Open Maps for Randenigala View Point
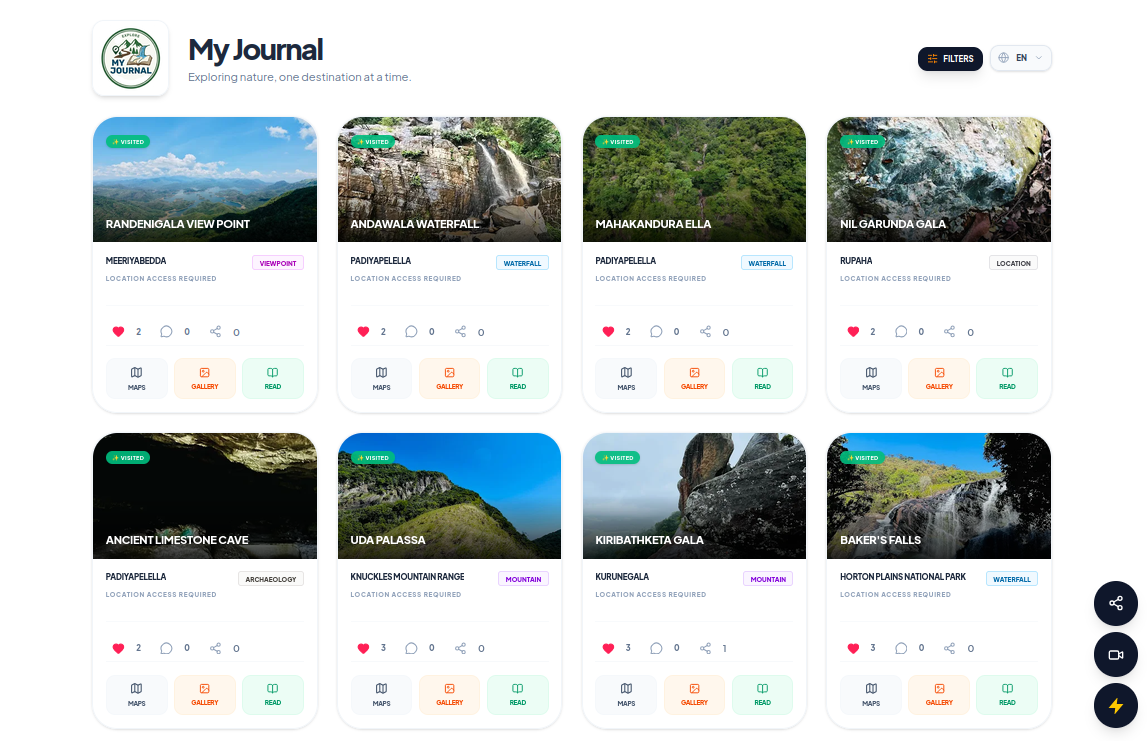1148x741 pixels. point(137,379)
